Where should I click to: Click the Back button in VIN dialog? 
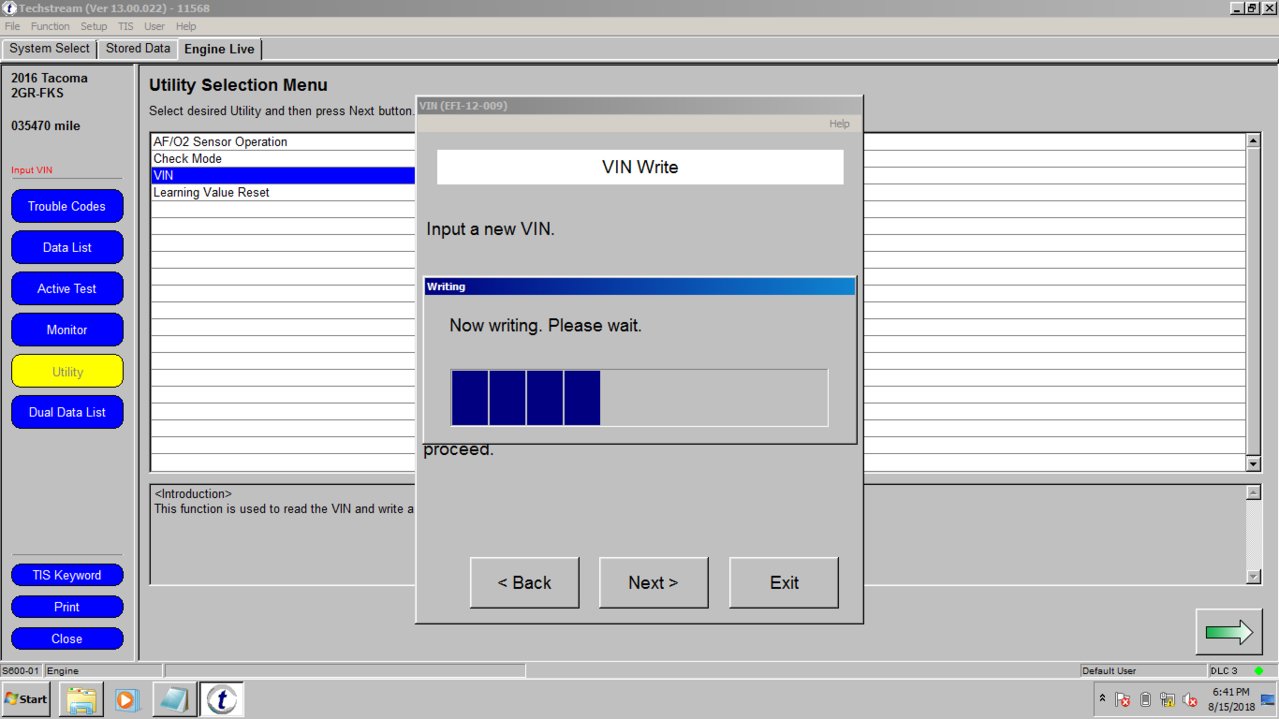525,583
